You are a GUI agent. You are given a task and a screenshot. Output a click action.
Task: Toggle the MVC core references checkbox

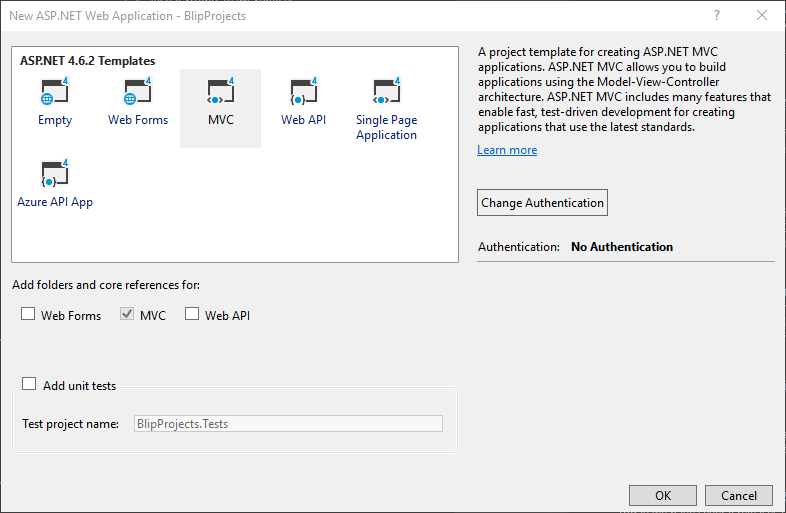click(127, 314)
